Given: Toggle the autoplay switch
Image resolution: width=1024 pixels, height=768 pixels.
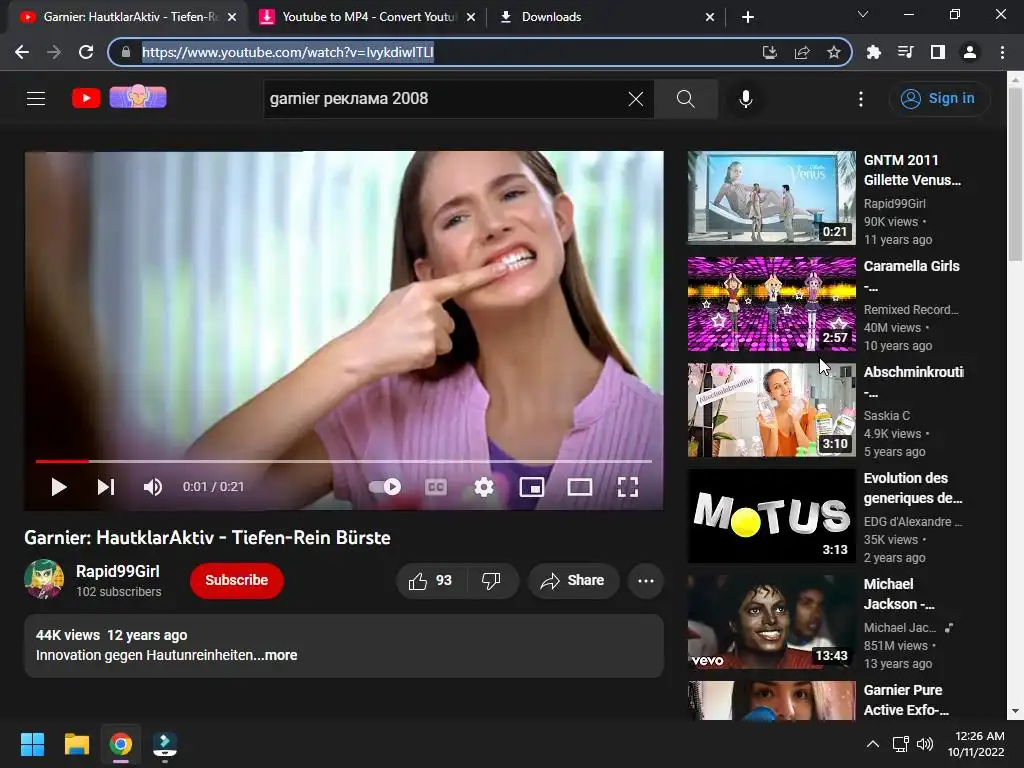Looking at the screenshot, I should pos(385,487).
